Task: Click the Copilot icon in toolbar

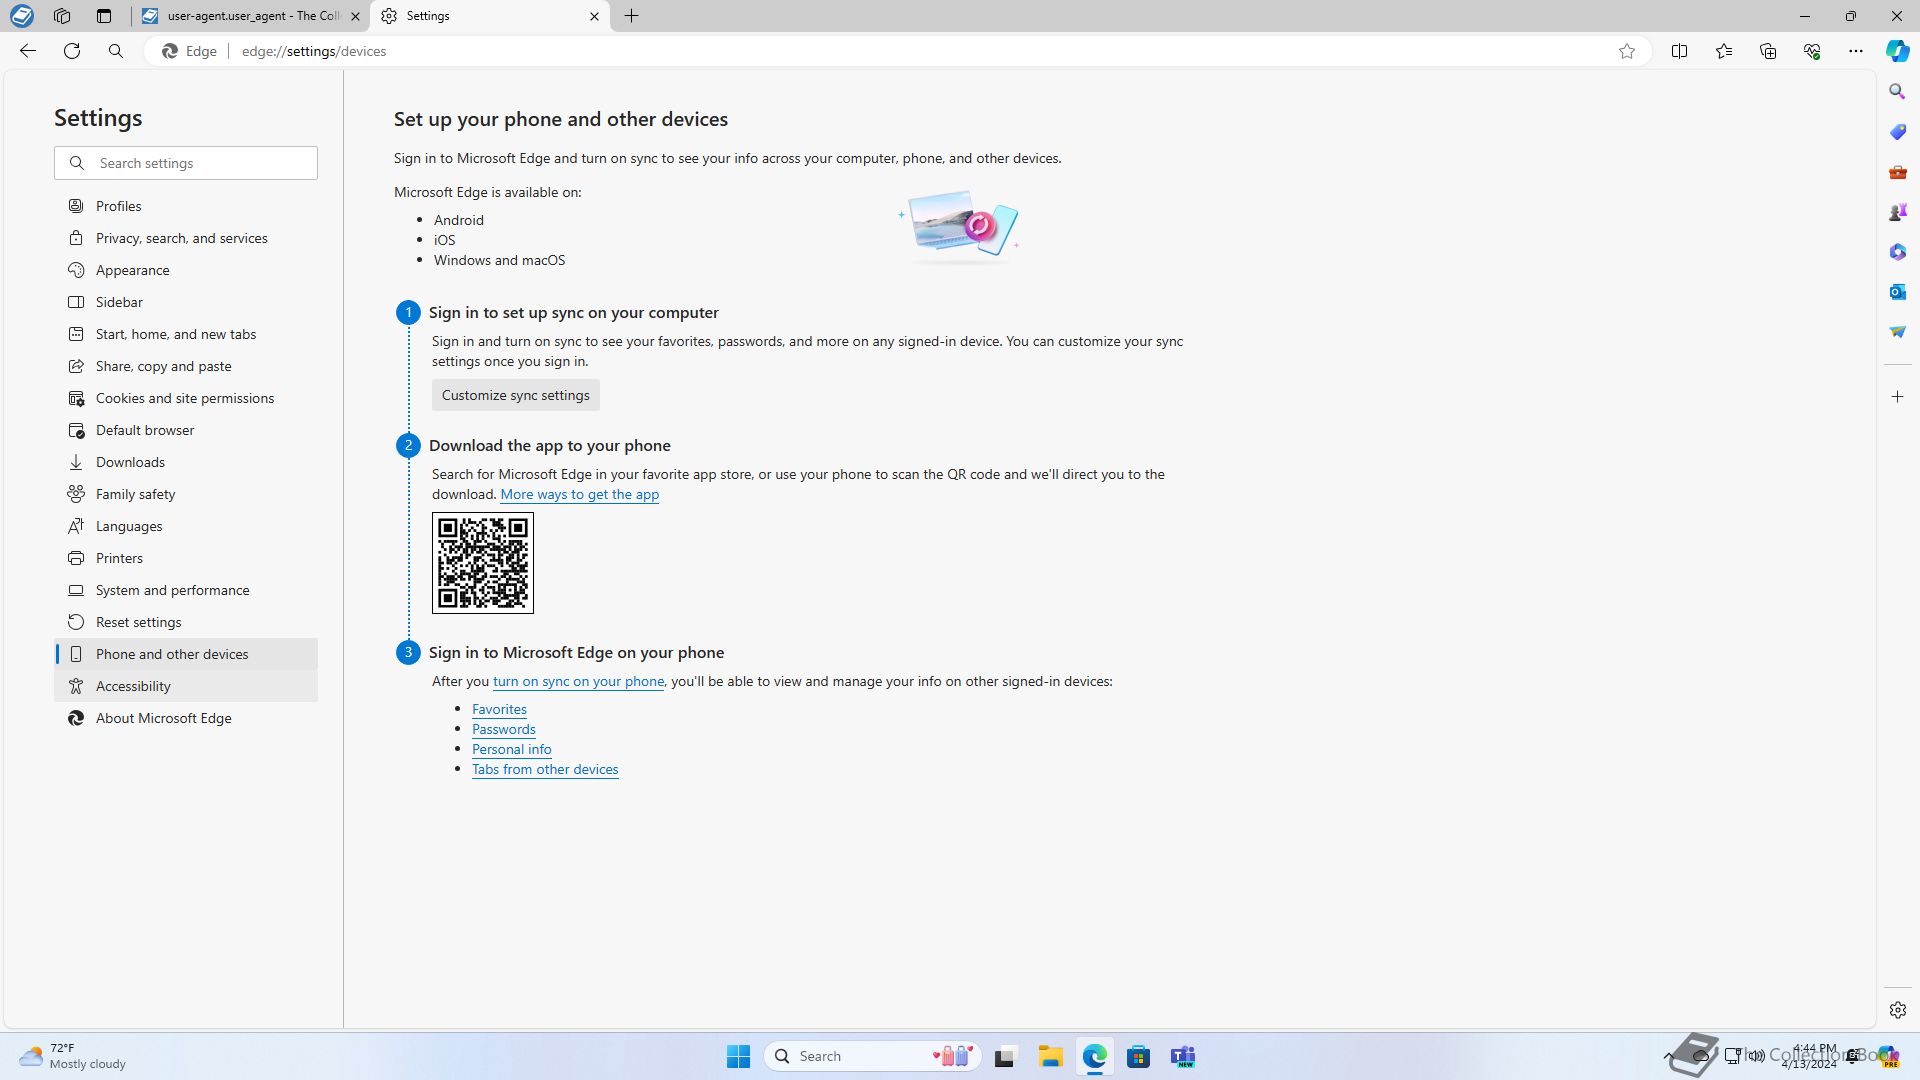Action: [x=1897, y=51]
